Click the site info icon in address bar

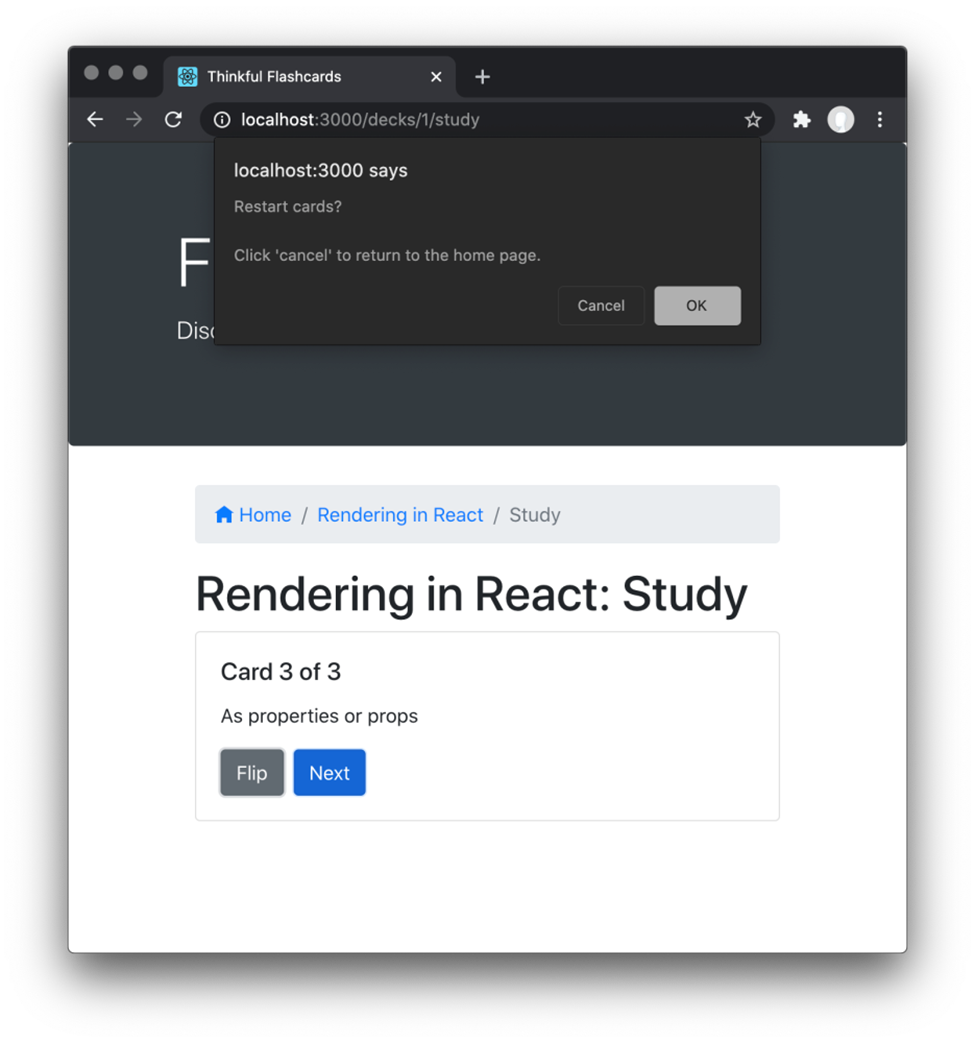[220, 119]
